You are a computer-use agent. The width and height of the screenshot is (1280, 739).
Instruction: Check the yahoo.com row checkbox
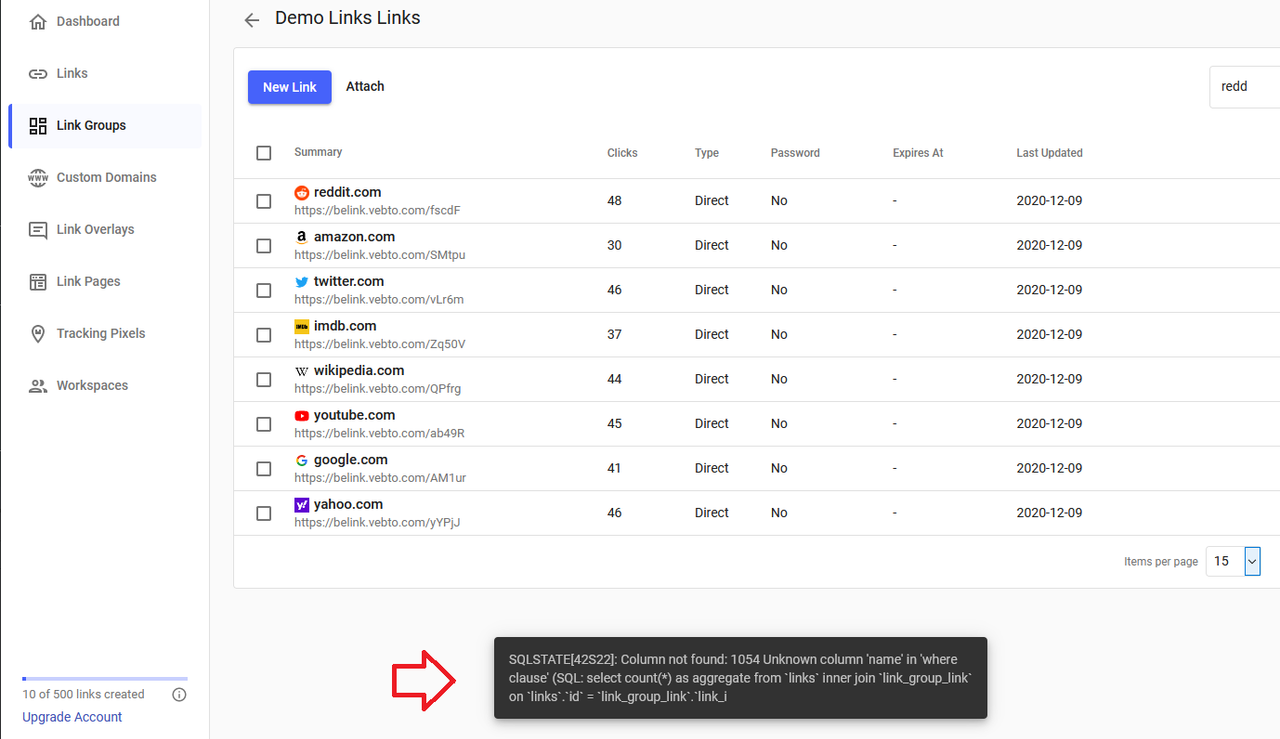coord(264,513)
